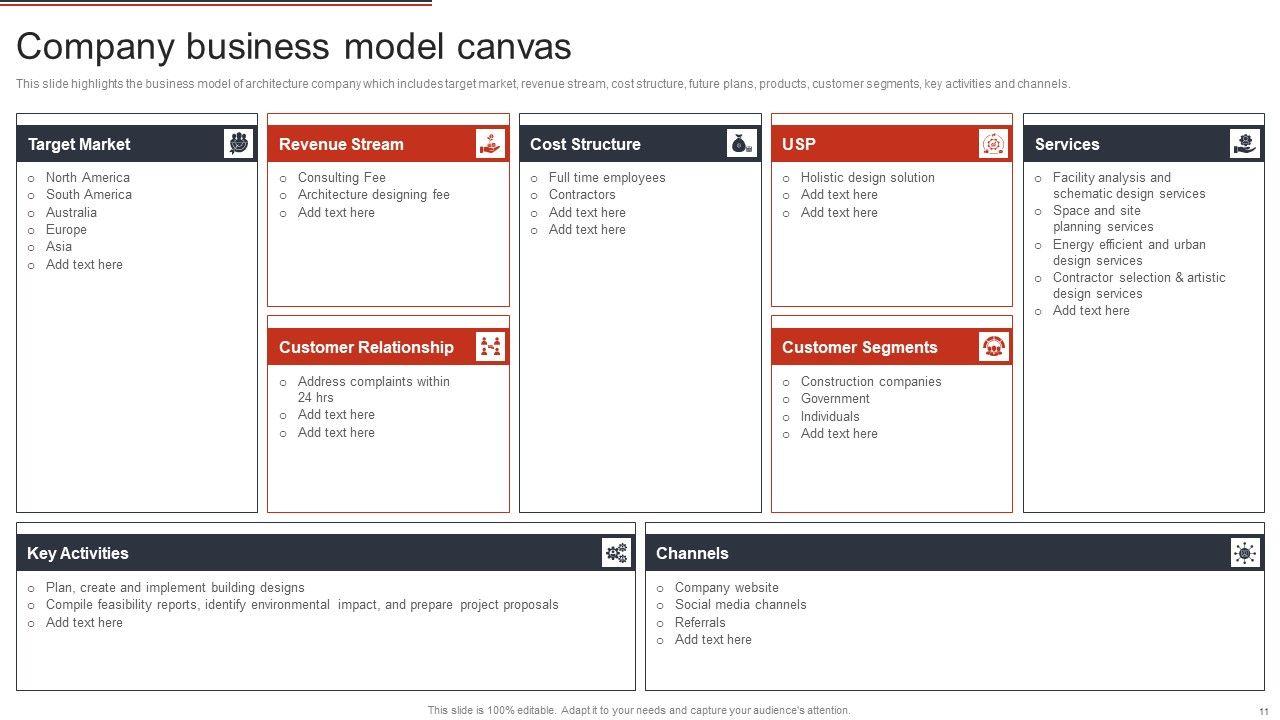Click the Cost Structure money bag icon

[x=741, y=144]
